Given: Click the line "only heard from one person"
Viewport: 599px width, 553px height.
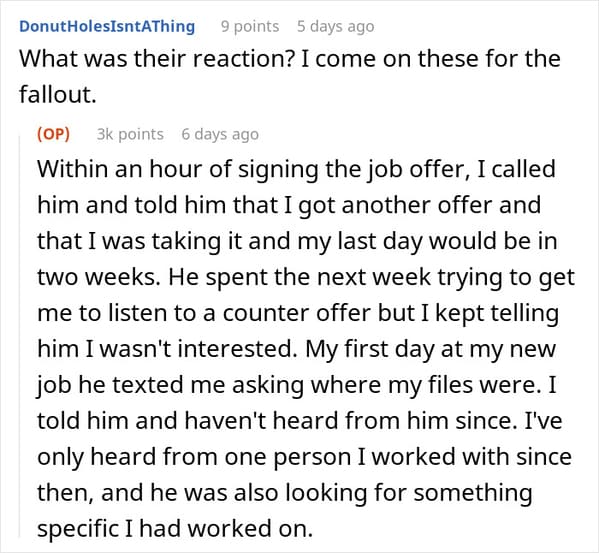Looking at the screenshot, I should click(x=304, y=457).
